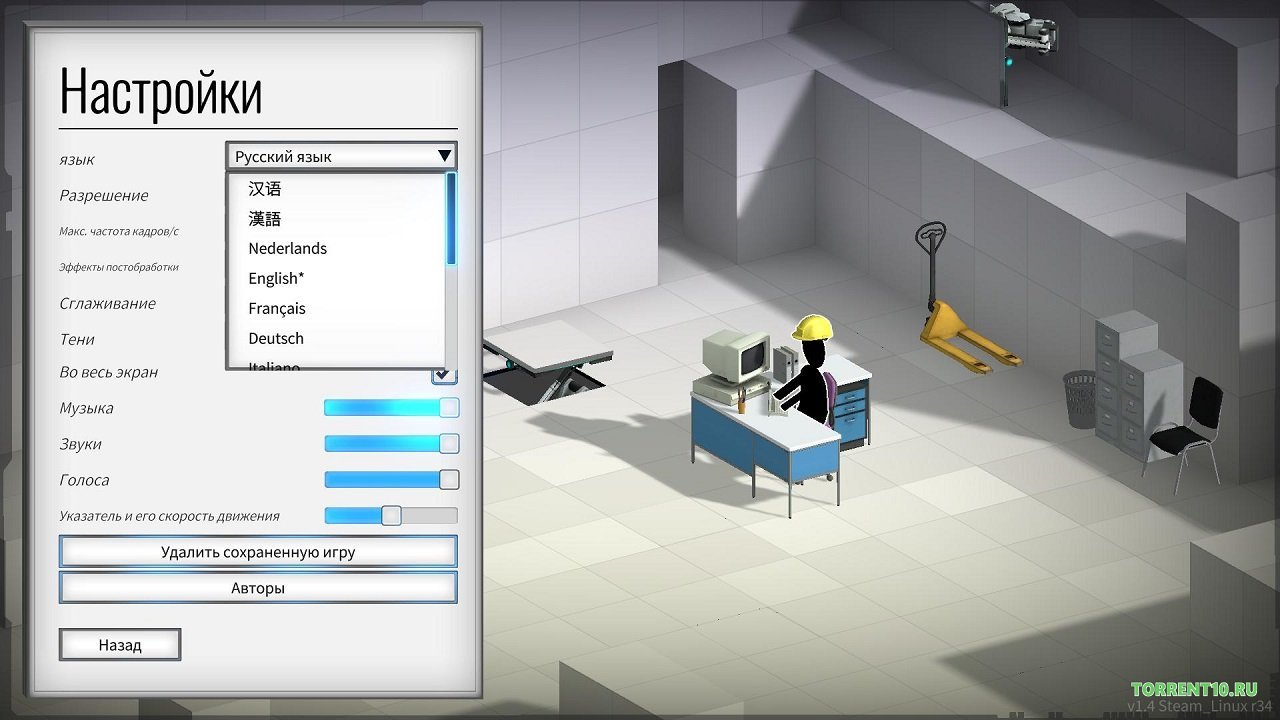Adjust the Музыка volume slider

tap(390, 408)
